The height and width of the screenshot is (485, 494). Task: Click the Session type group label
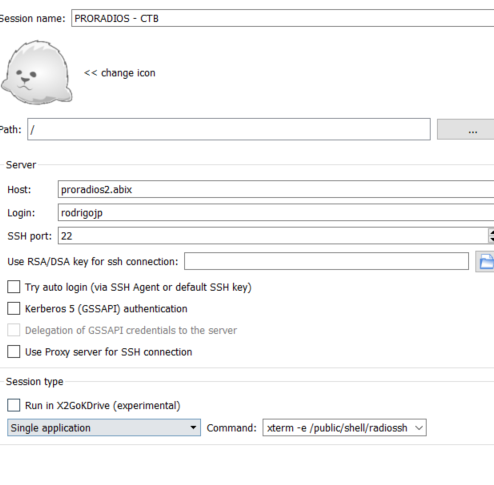tap(35, 381)
